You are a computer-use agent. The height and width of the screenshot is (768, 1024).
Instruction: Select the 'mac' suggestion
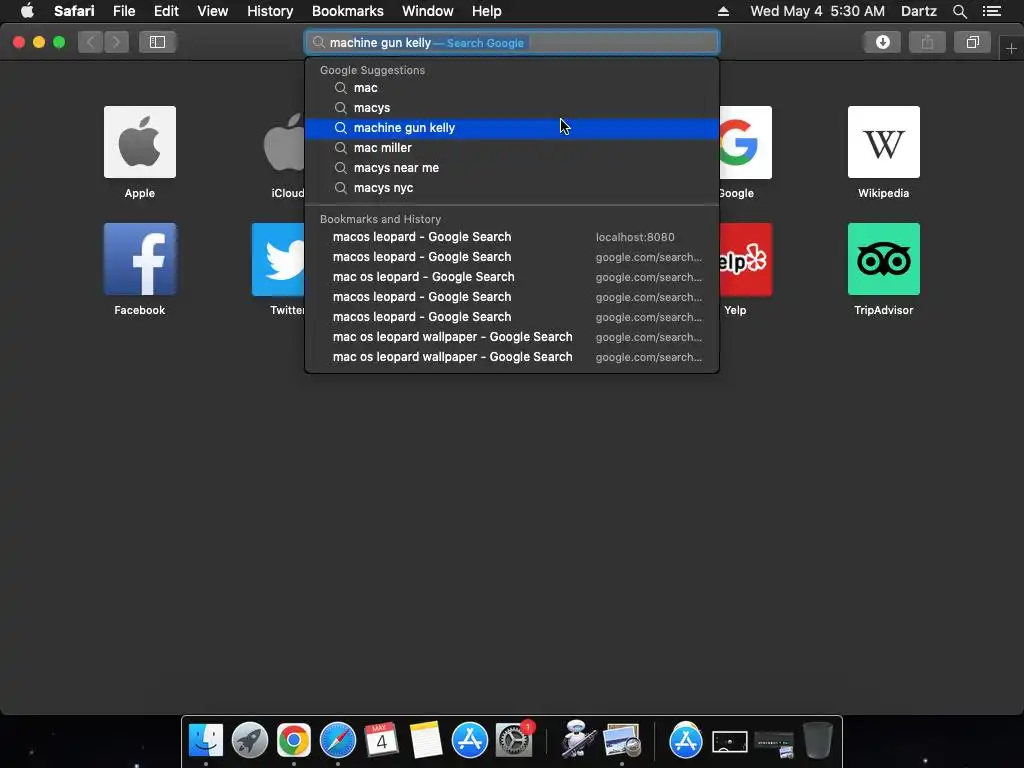coord(512,88)
